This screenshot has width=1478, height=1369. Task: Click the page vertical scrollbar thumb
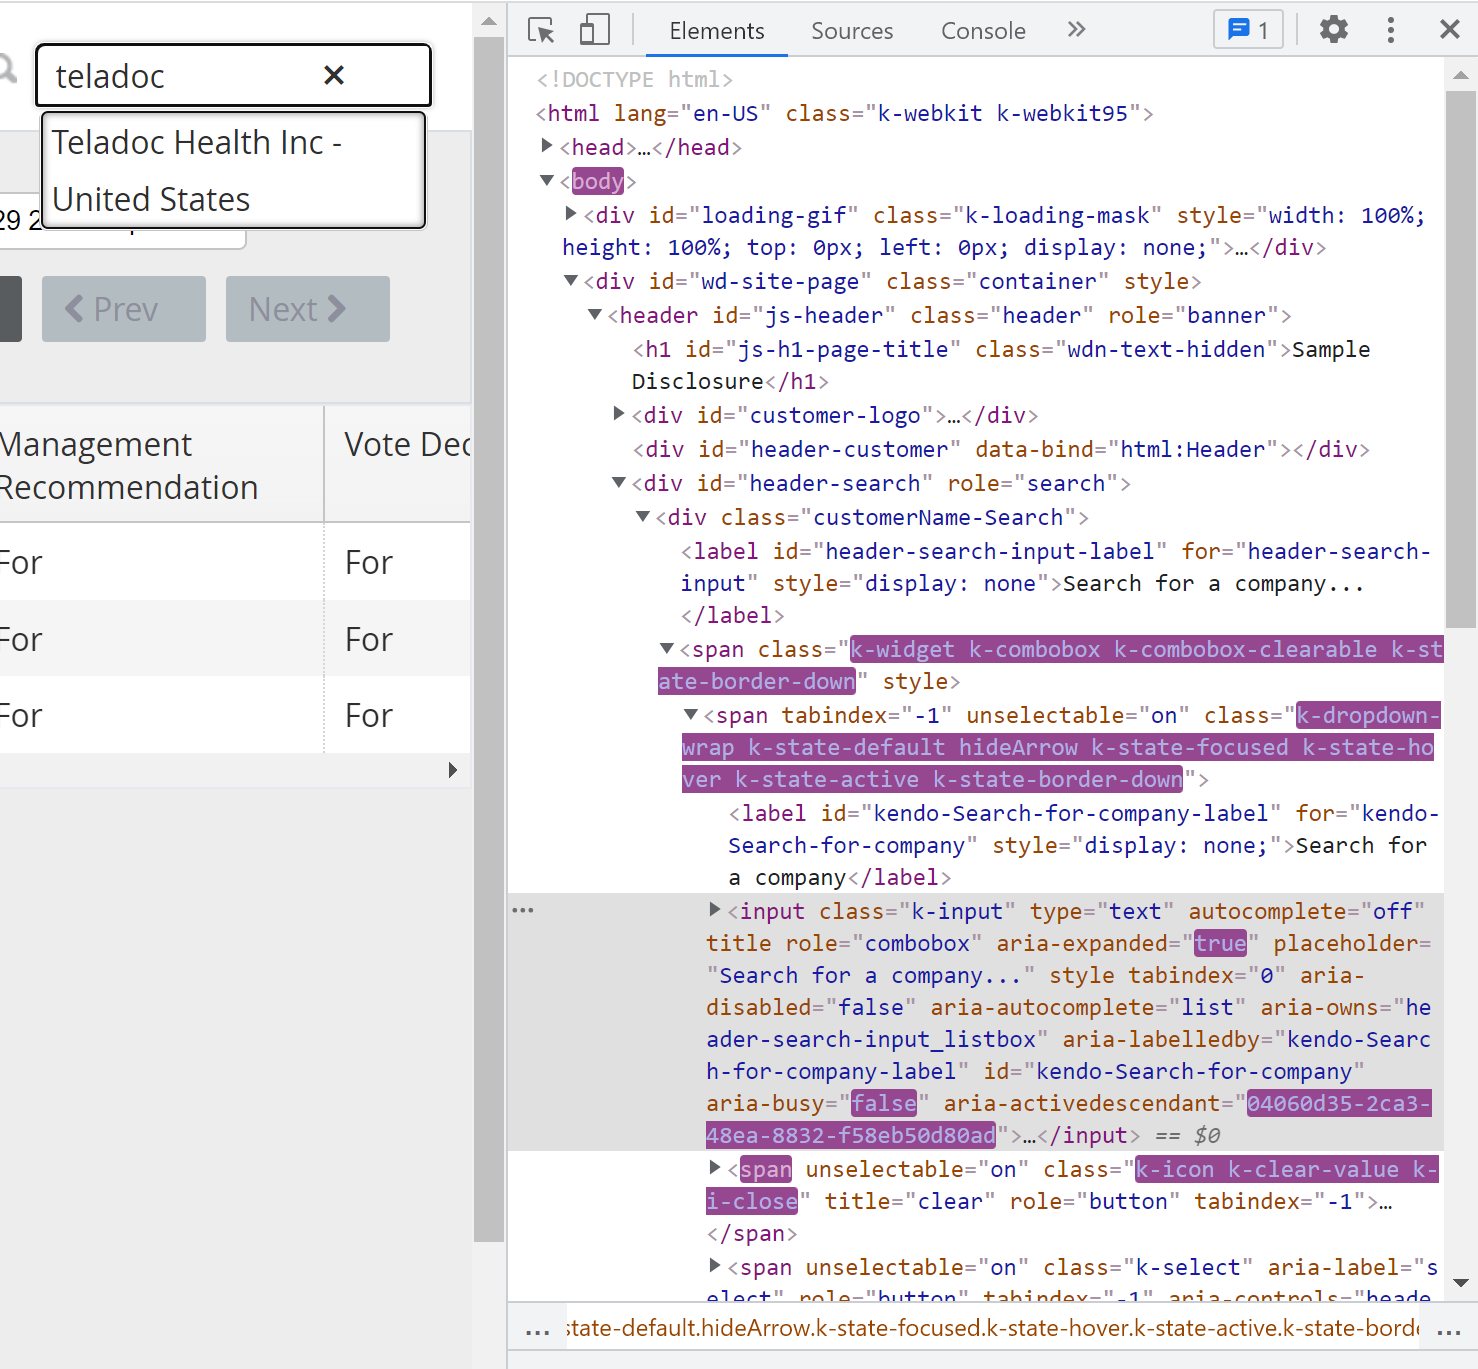[489, 638]
